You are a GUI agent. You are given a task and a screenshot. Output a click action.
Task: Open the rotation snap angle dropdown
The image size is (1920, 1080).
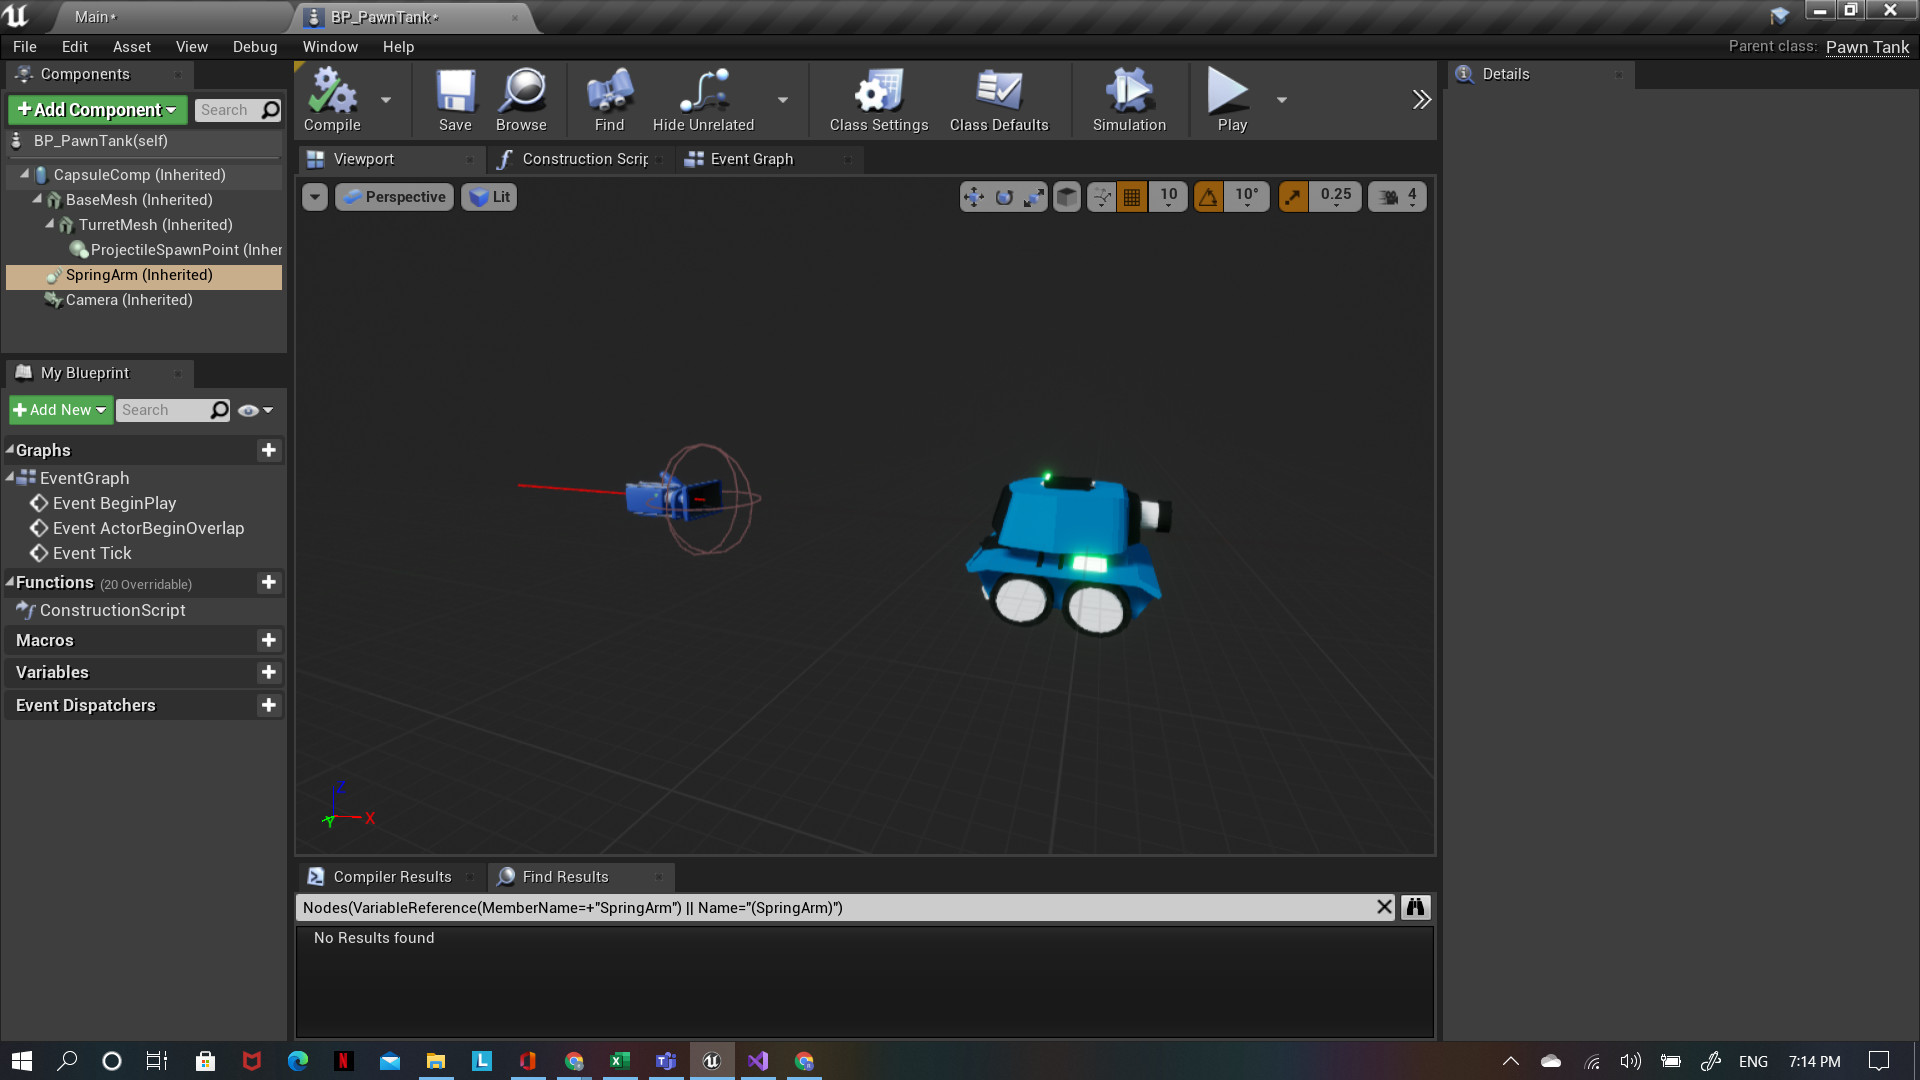pos(1246,197)
